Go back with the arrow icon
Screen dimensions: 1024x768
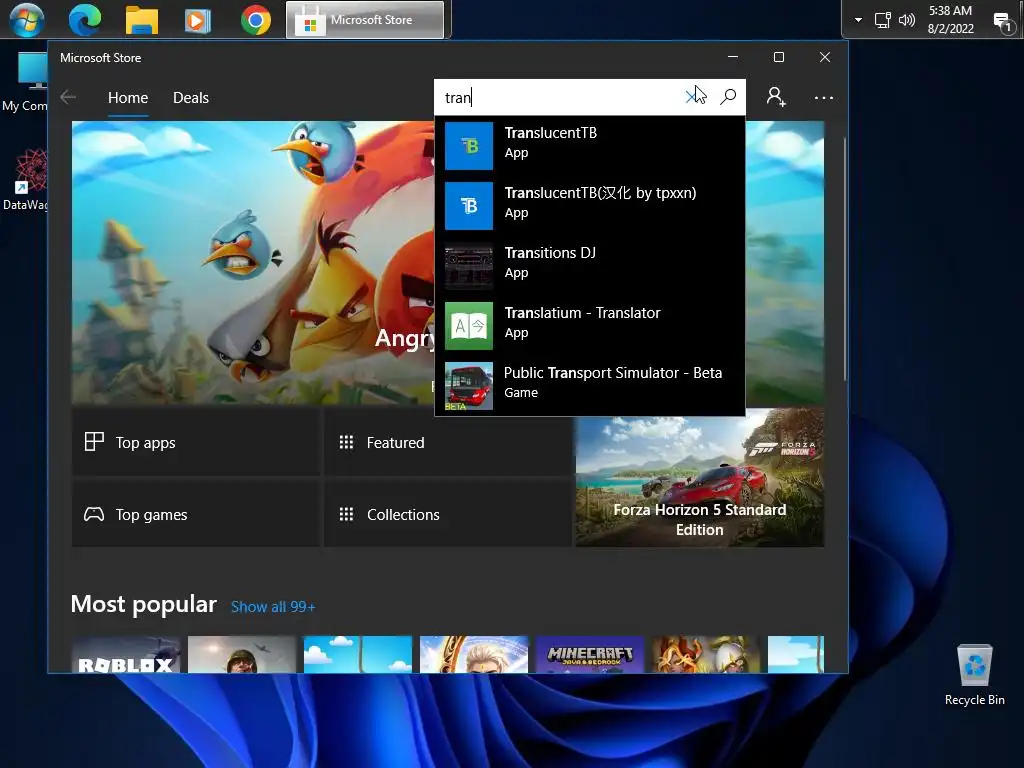tap(68, 97)
